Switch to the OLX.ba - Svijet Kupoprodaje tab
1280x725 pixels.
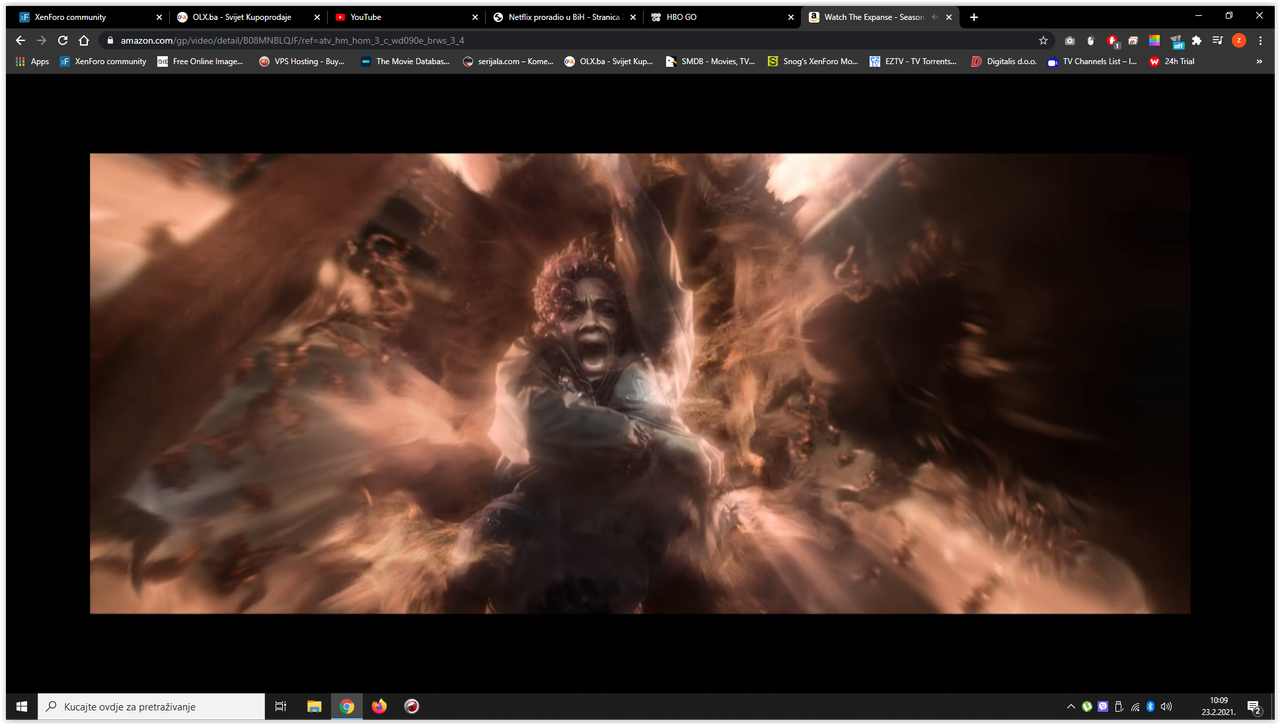[x=248, y=17]
